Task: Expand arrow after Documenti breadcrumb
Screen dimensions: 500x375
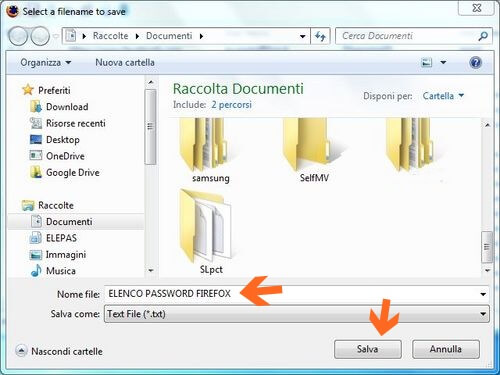Action: pos(201,36)
